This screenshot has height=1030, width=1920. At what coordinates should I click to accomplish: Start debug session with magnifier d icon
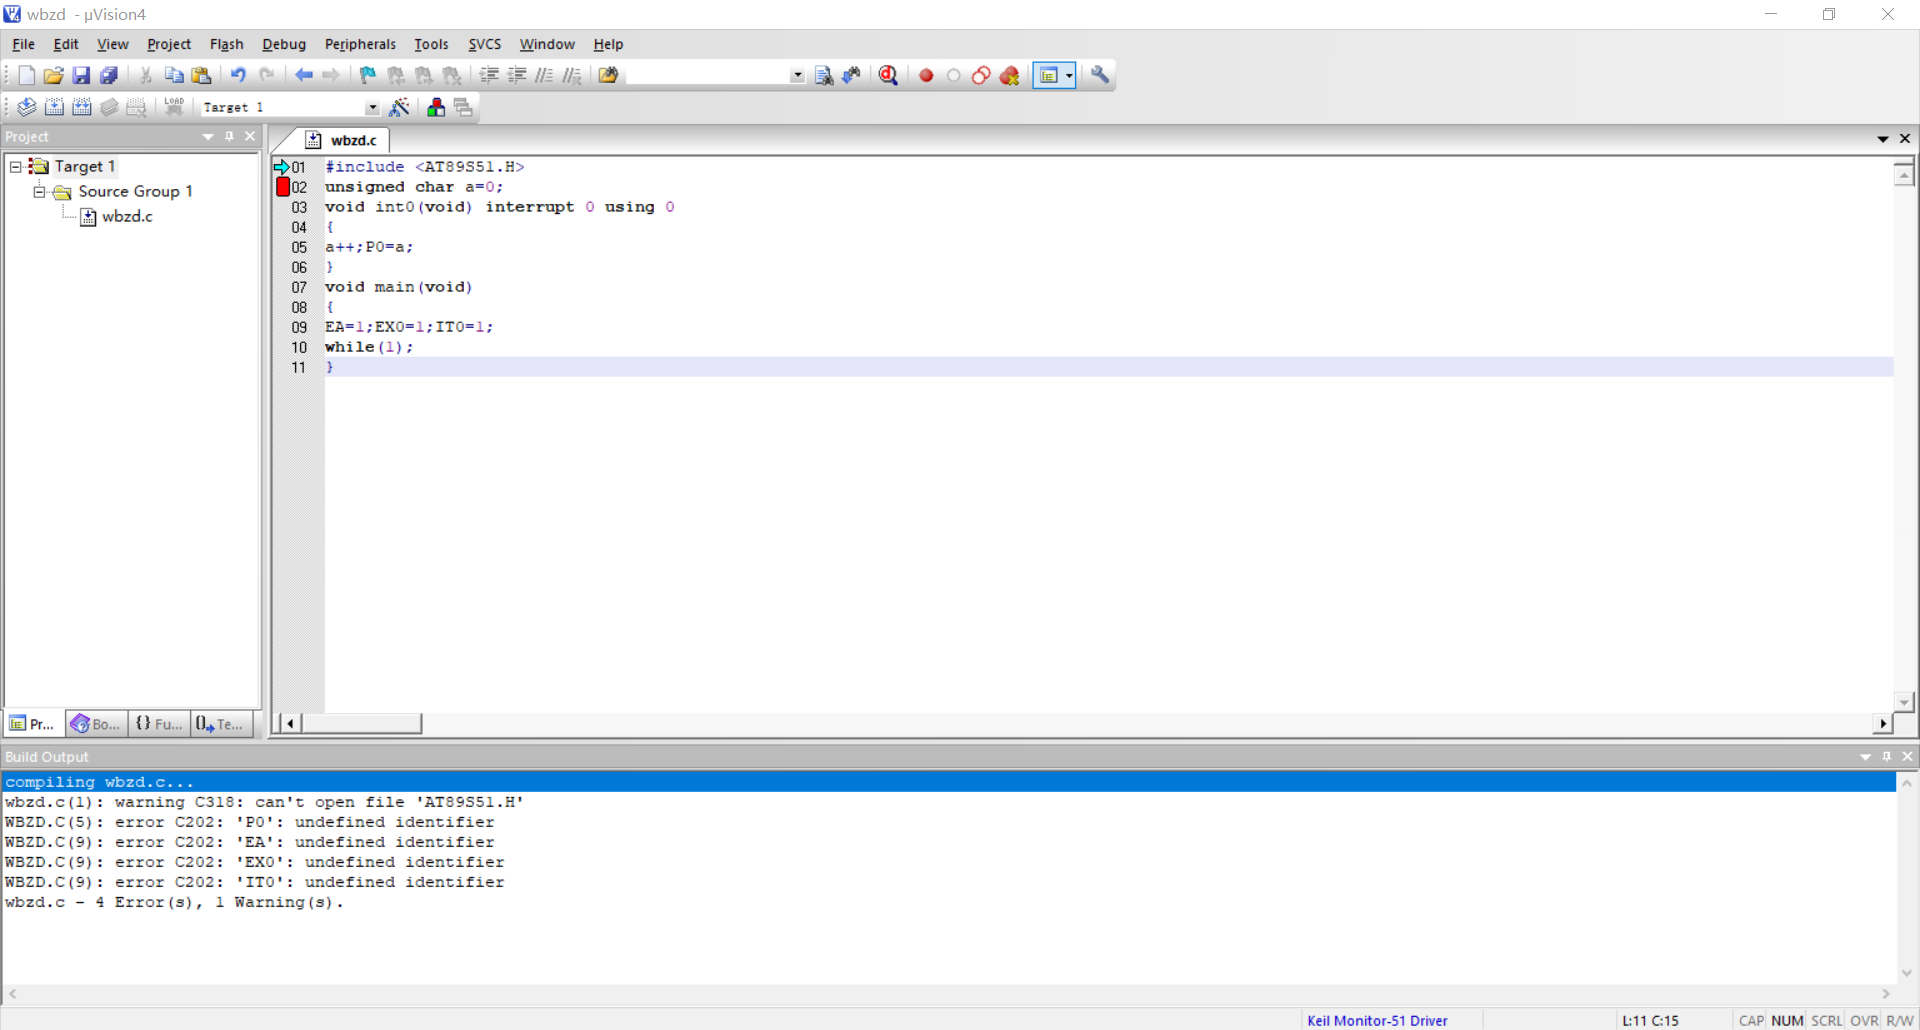(888, 75)
